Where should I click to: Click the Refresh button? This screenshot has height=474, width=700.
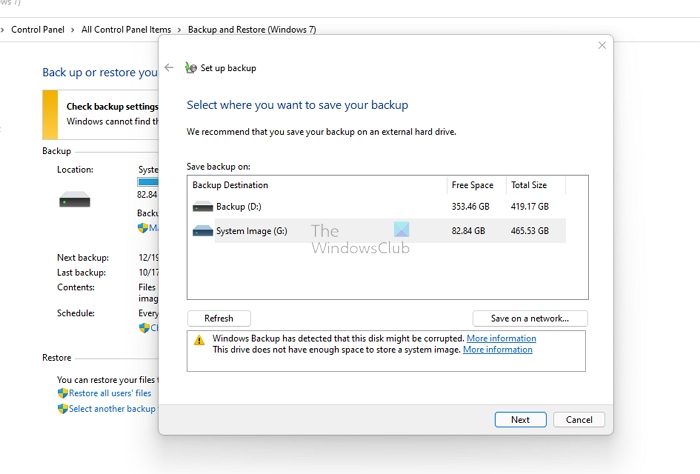pos(219,318)
